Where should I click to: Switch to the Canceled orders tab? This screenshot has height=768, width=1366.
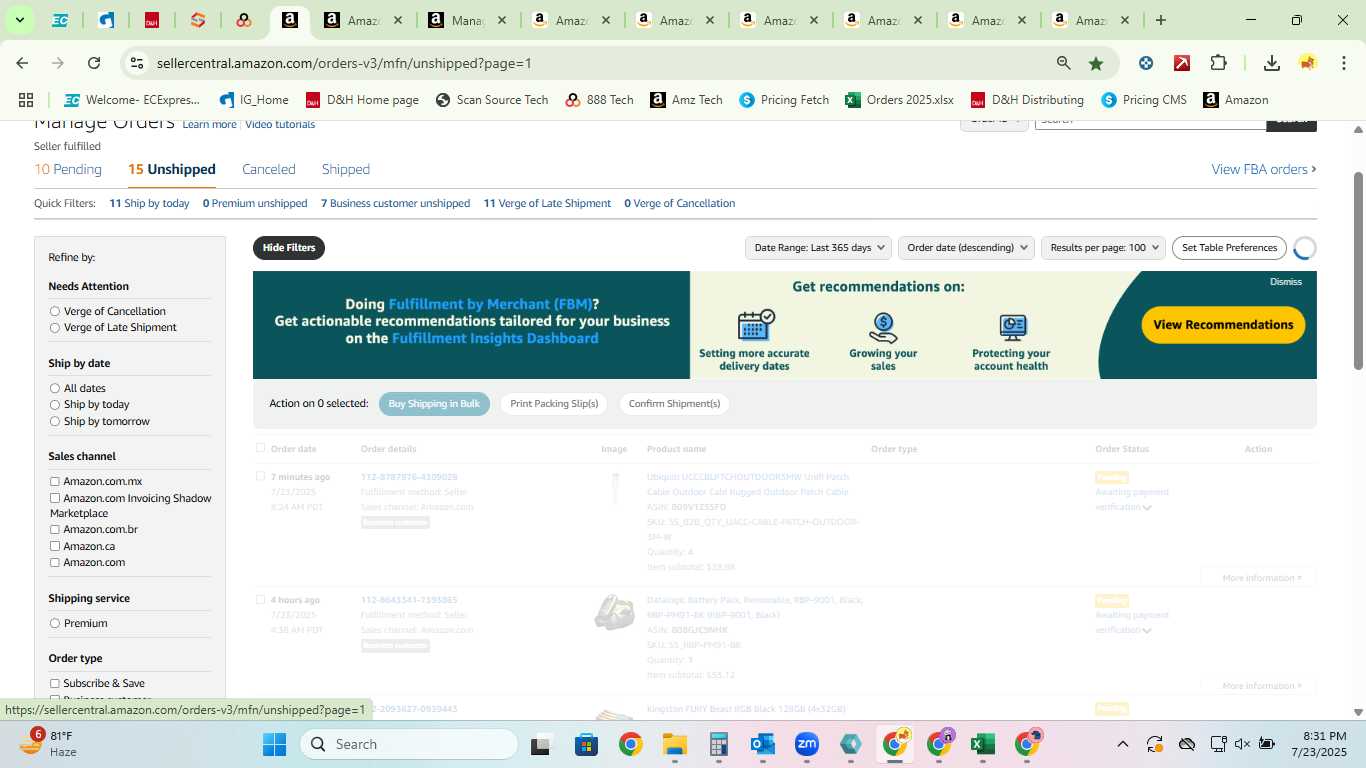pyautogui.click(x=269, y=169)
